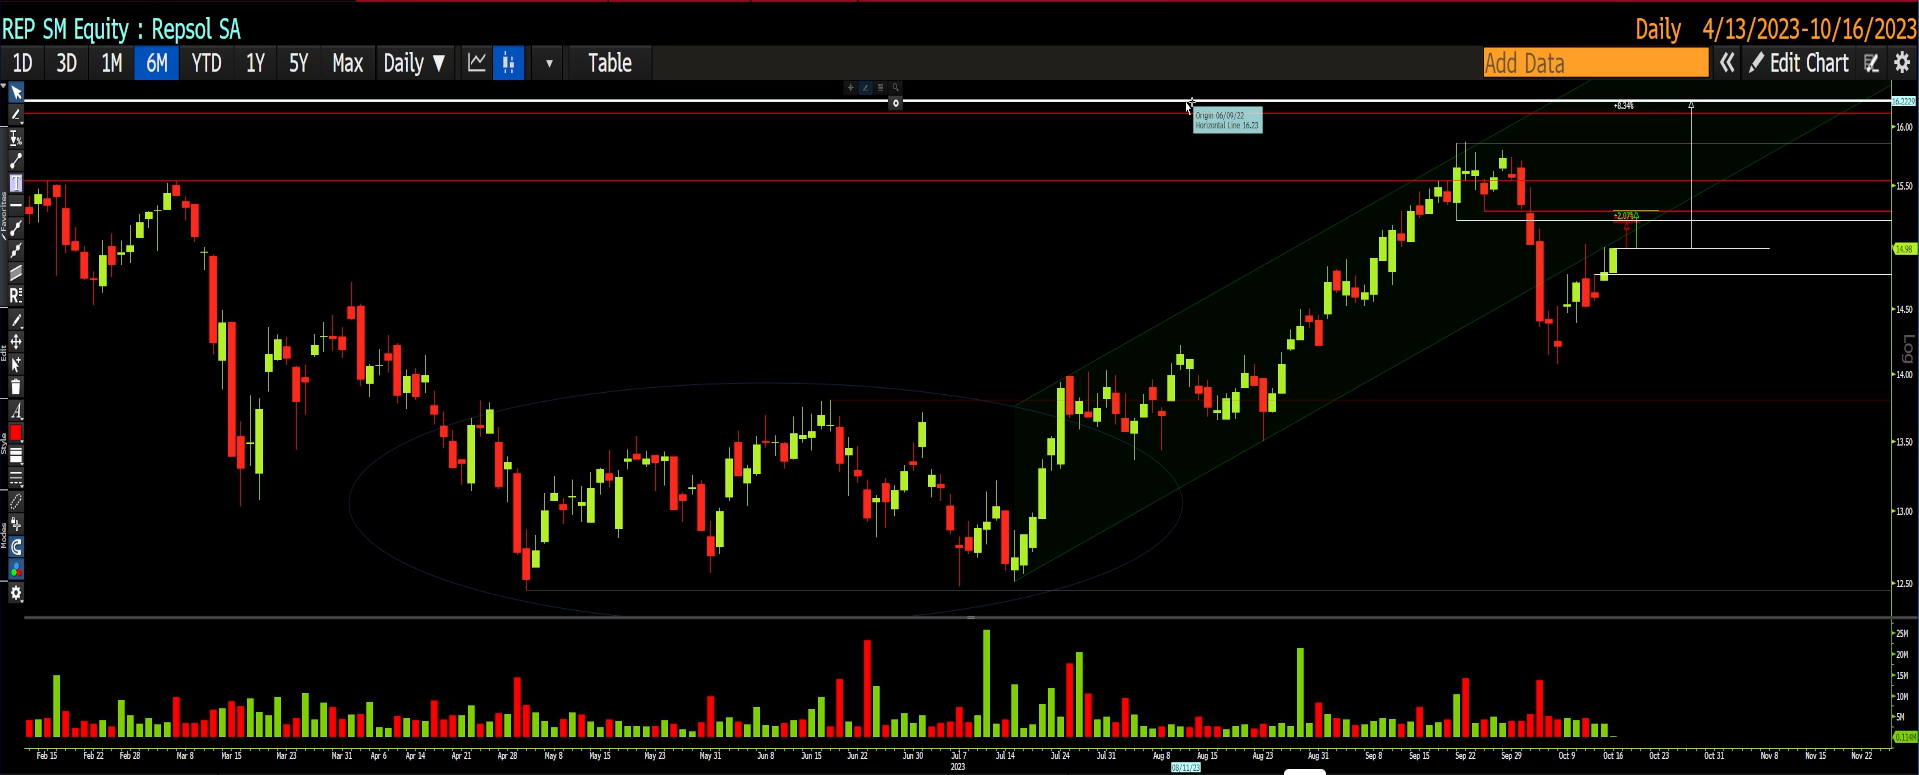Open the font style A tool

point(16,410)
